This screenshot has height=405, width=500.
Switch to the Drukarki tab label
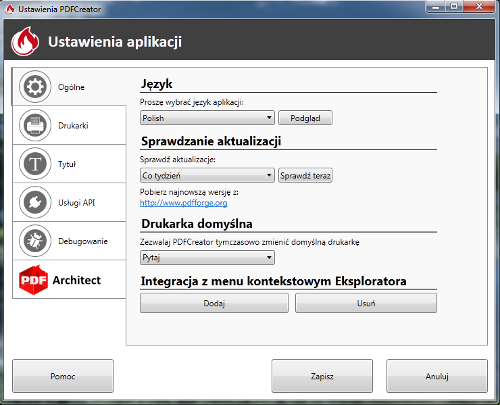click(73, 126)
